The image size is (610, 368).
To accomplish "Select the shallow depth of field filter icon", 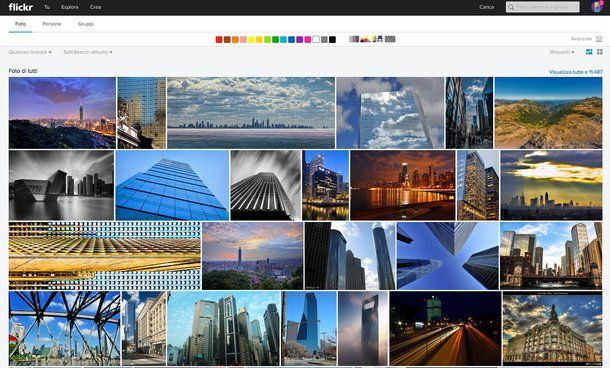I will point(365,39).
